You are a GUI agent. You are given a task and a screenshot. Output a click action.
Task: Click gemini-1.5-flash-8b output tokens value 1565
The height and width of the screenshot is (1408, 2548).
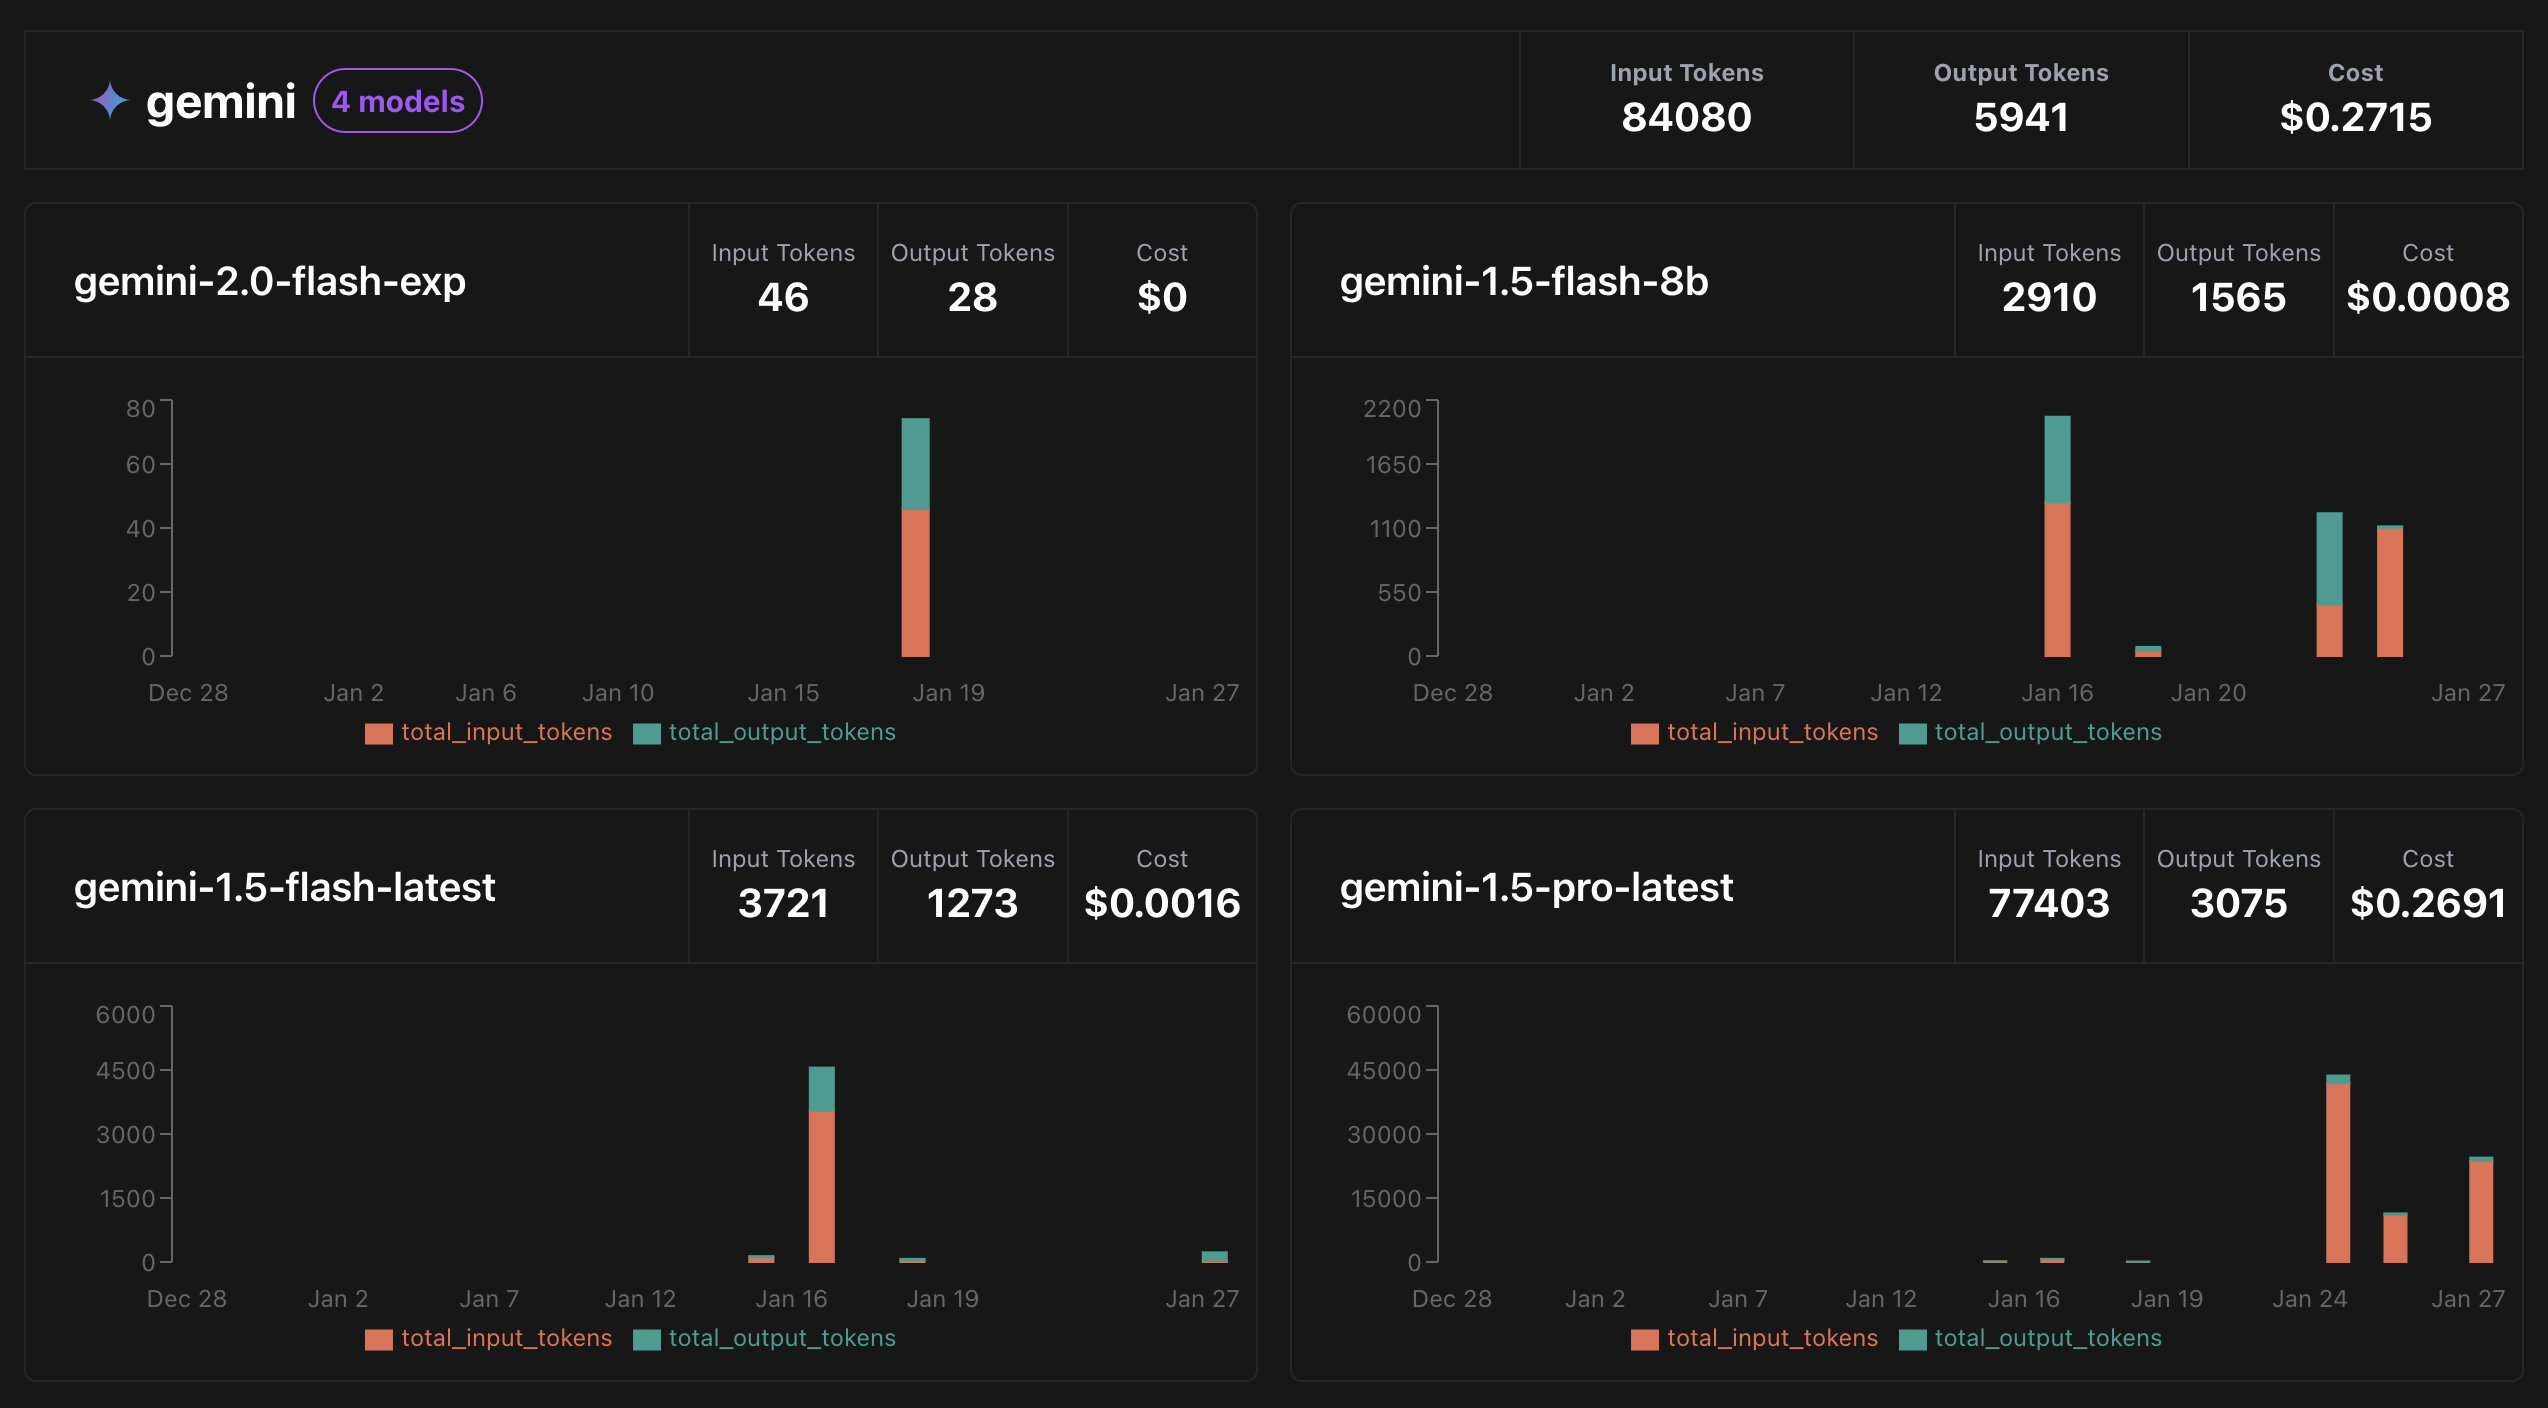pos(2238,297)
